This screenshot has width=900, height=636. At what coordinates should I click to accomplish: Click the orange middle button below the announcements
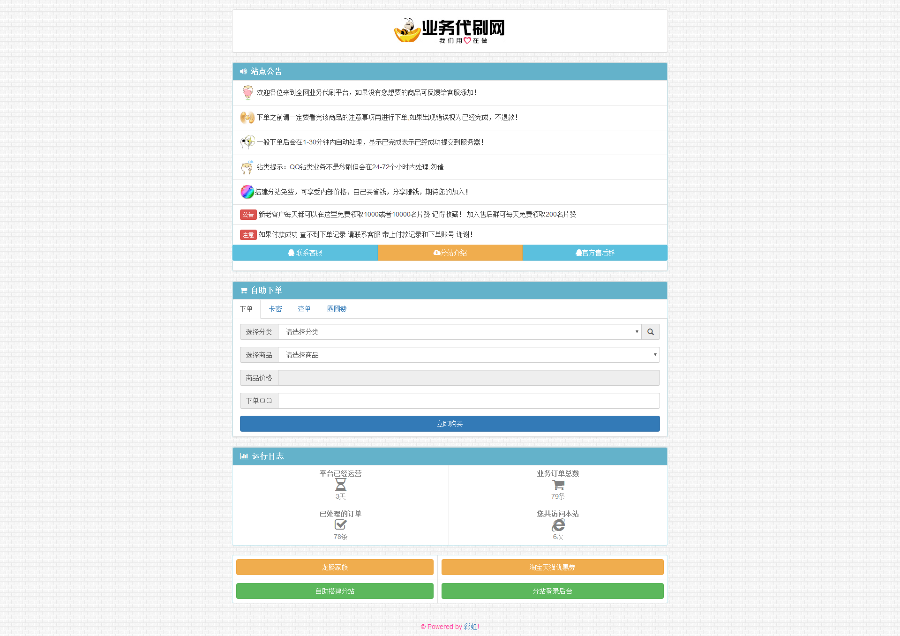[450, 253]
